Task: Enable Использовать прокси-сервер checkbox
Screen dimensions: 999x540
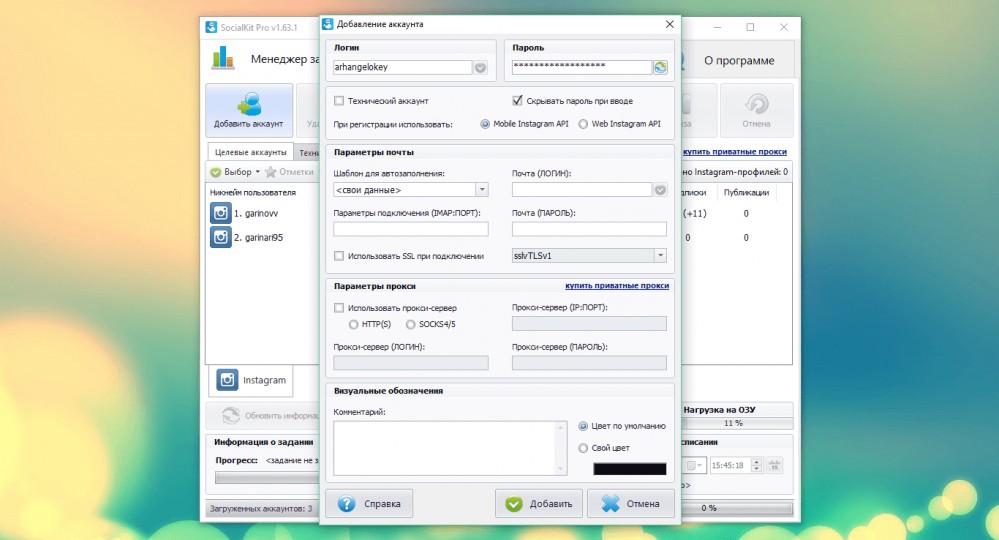Action: click(x=339, y=308)
